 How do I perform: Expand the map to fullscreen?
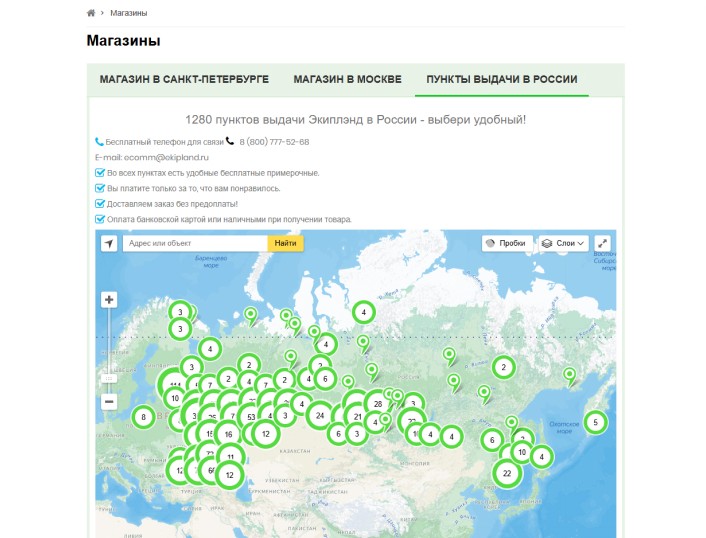(603, 243)
